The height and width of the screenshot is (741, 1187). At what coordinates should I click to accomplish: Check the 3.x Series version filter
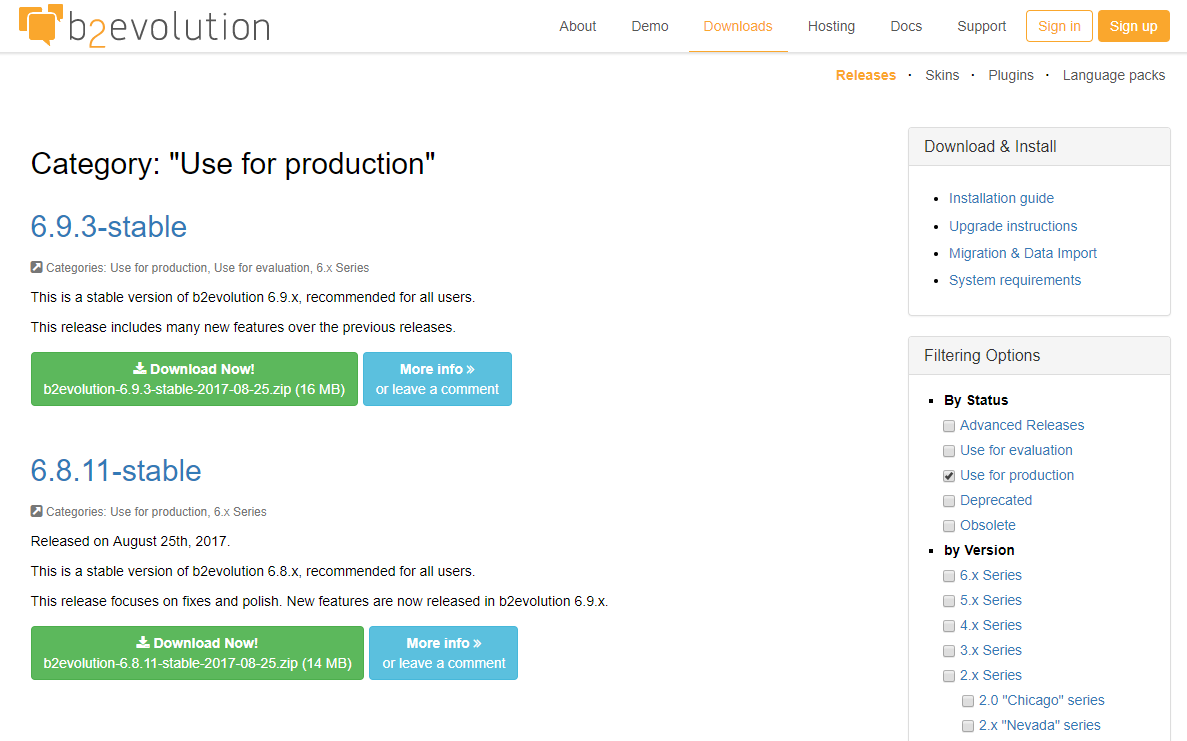point(949,651)
